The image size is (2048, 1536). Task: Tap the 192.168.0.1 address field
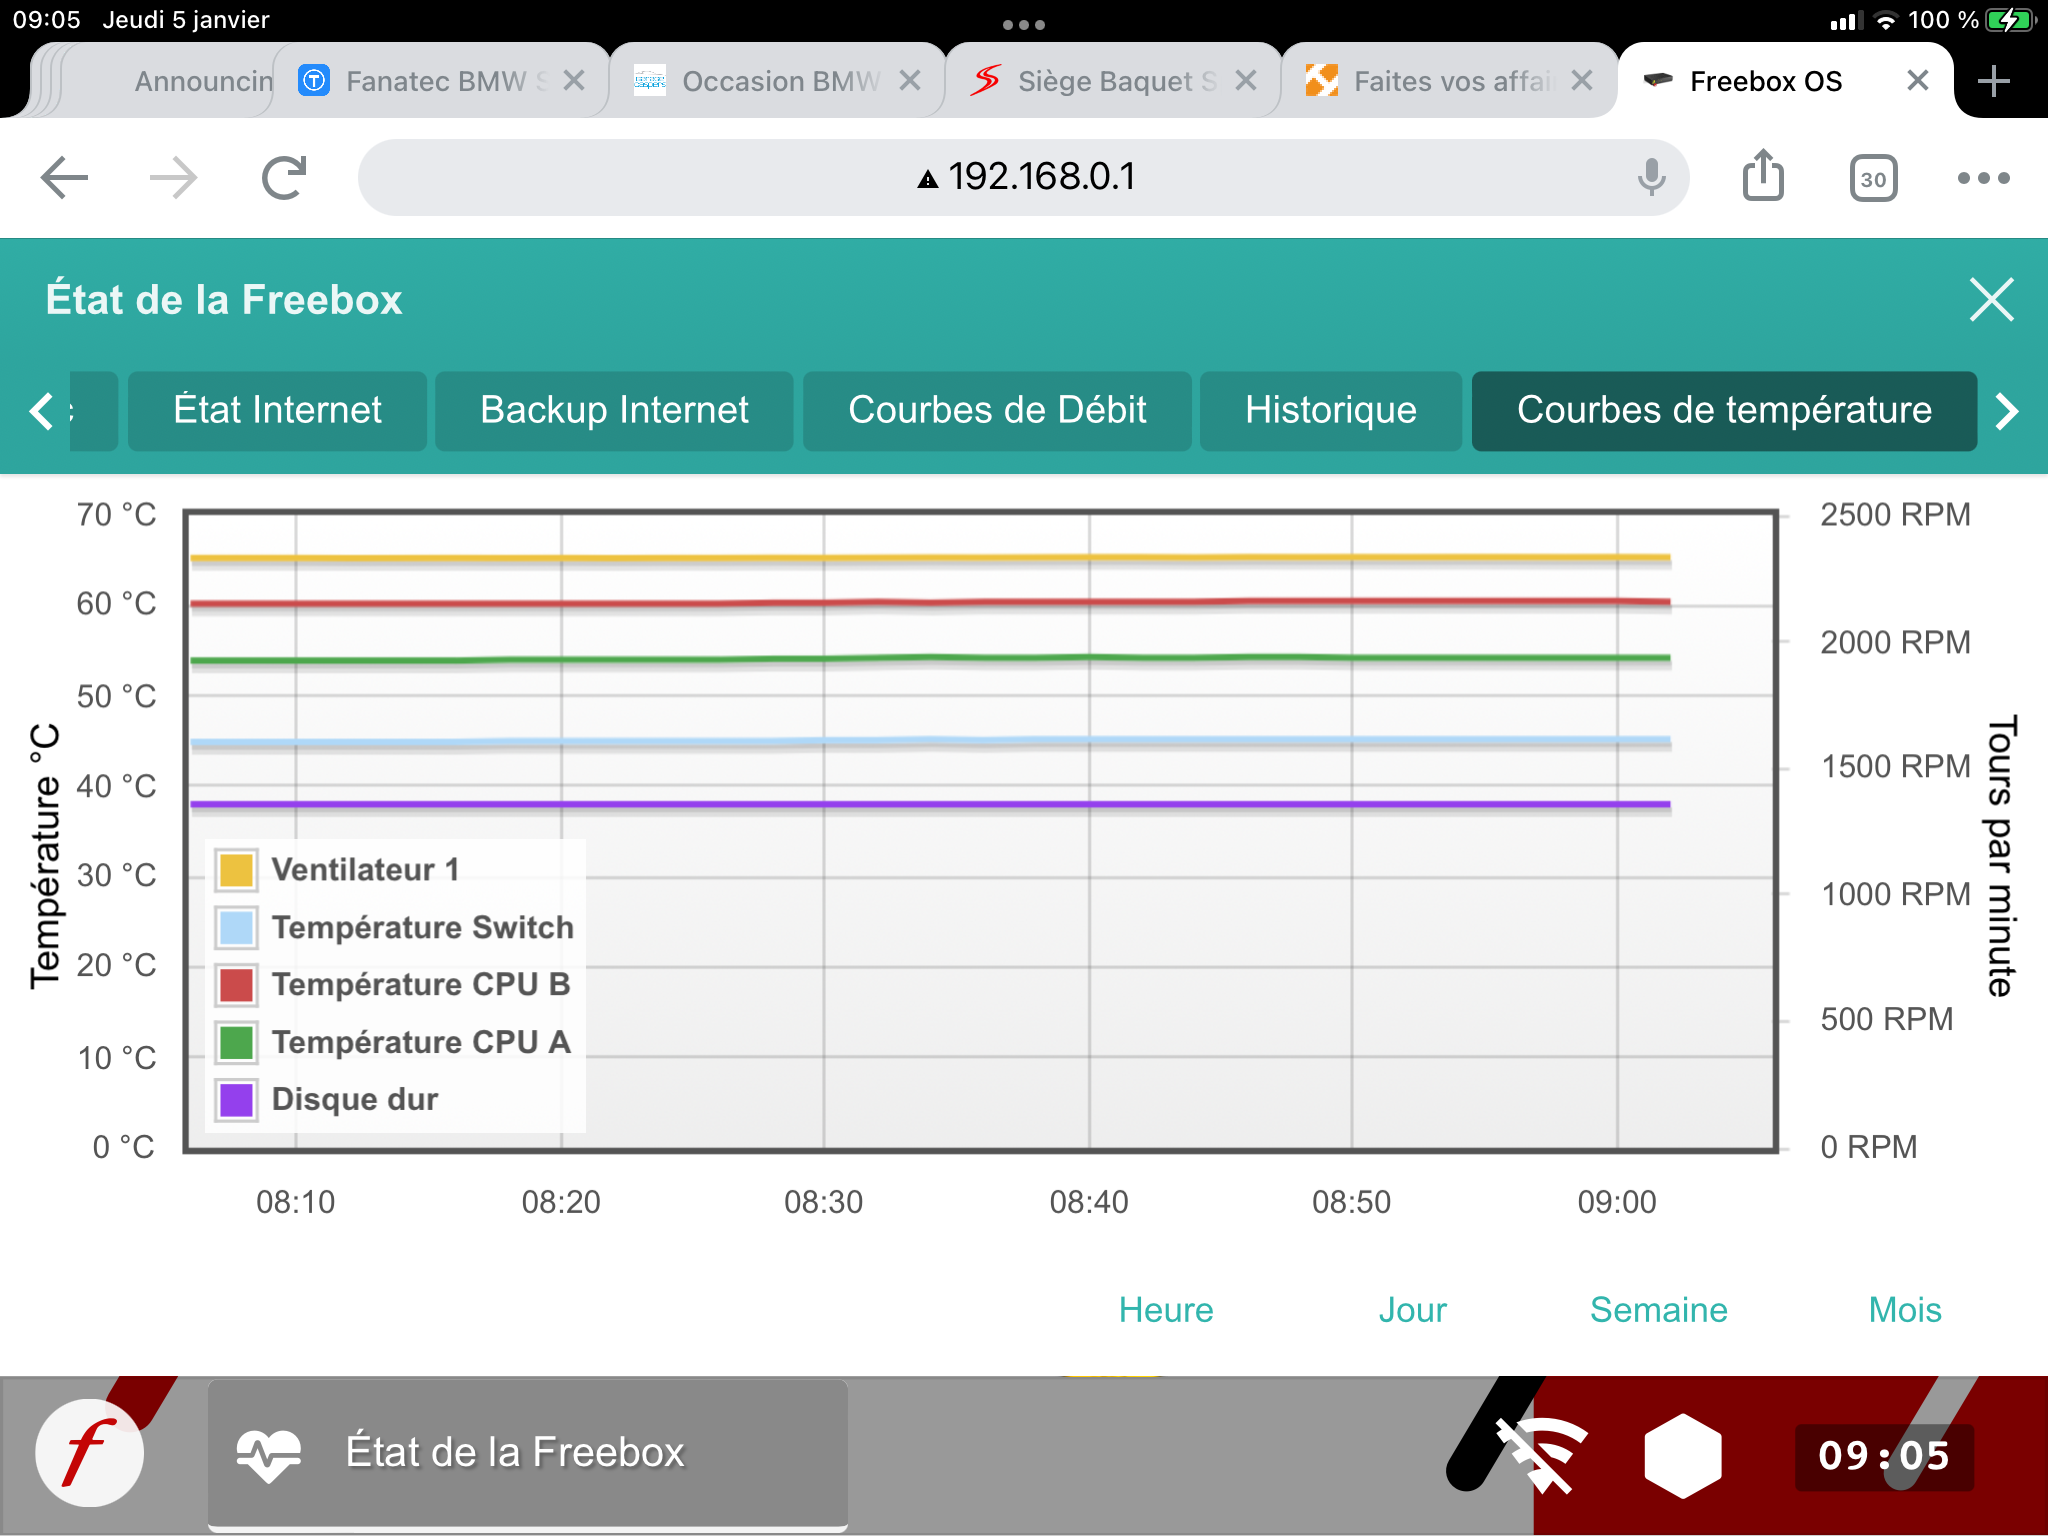point(1040,177)
